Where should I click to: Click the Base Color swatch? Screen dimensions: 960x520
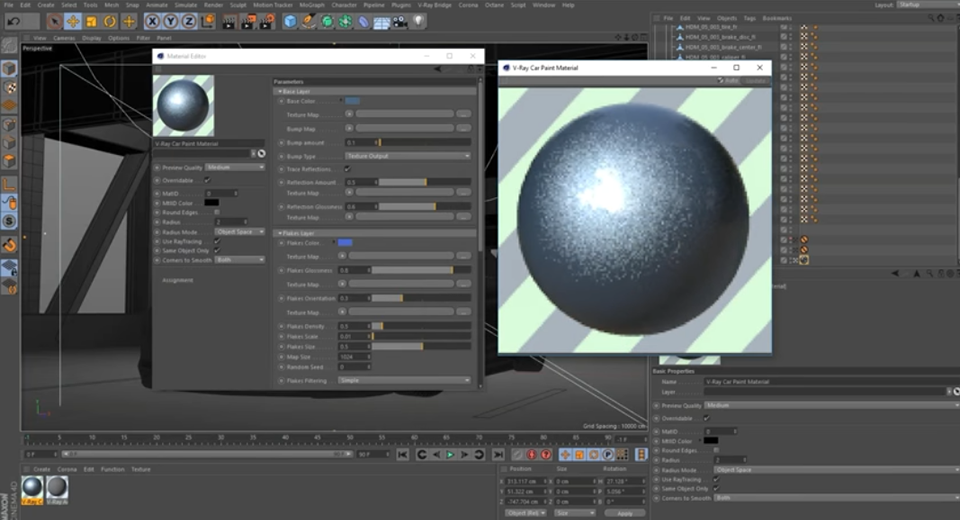click(x=352, y=101)
